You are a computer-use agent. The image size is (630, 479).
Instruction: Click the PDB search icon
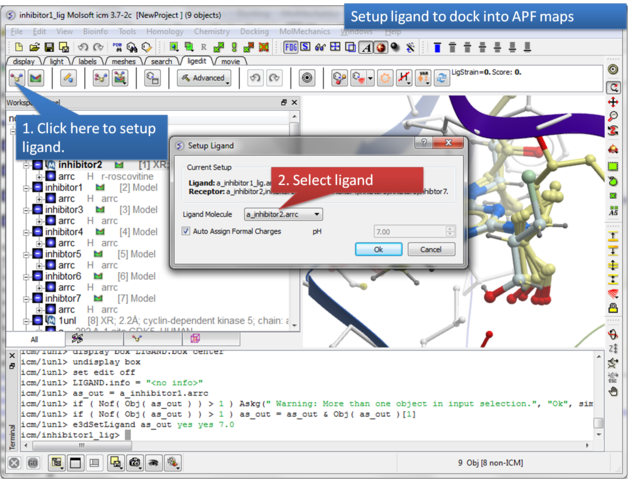click(x=117, y=47)
